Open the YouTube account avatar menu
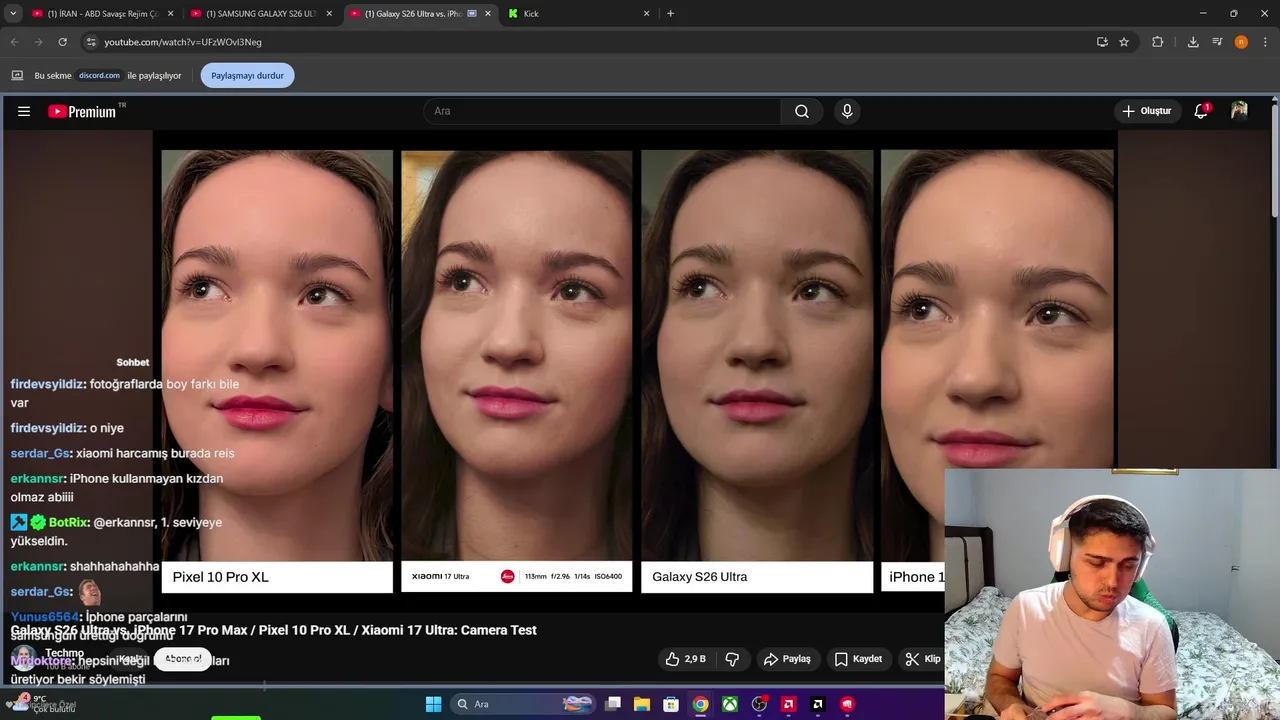1280x720 pixels. 1239,111
